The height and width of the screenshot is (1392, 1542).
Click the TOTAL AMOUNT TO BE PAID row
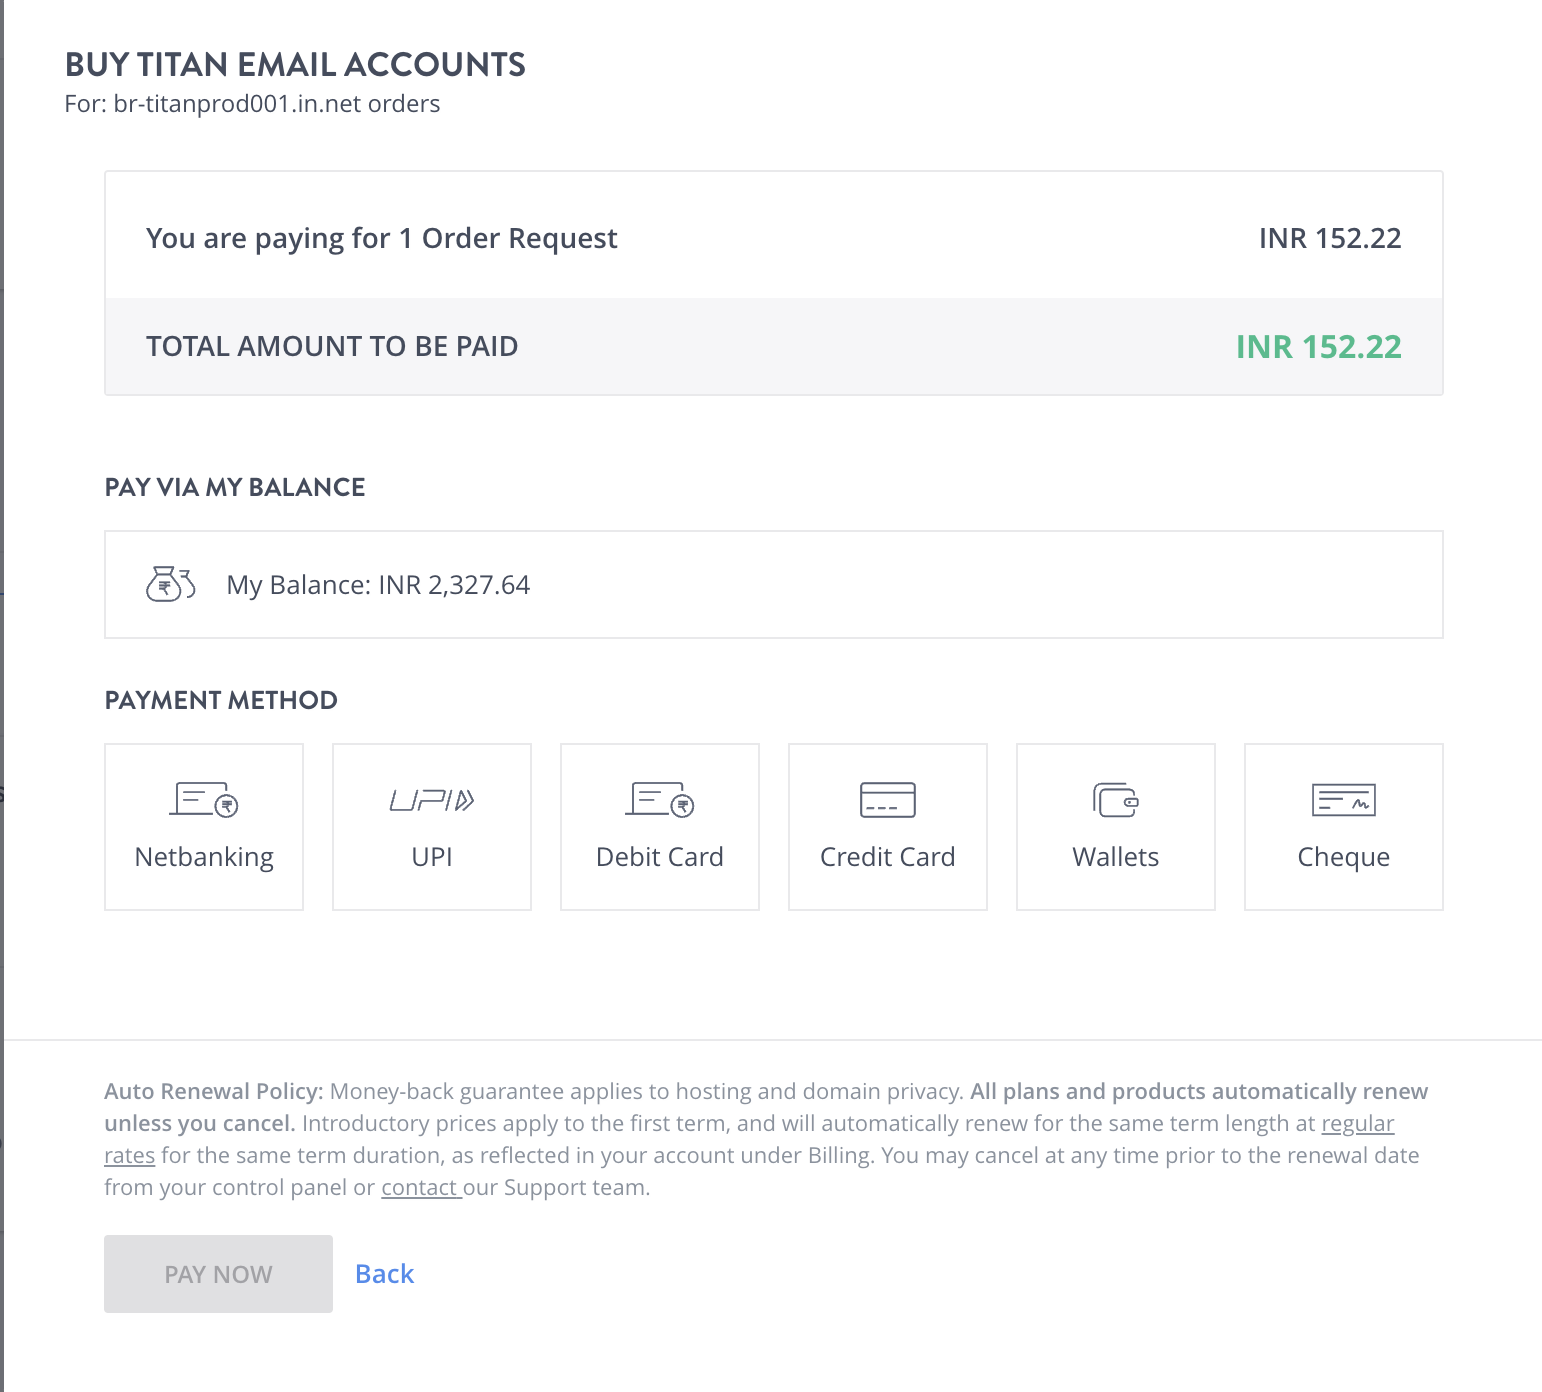[773, 346]
